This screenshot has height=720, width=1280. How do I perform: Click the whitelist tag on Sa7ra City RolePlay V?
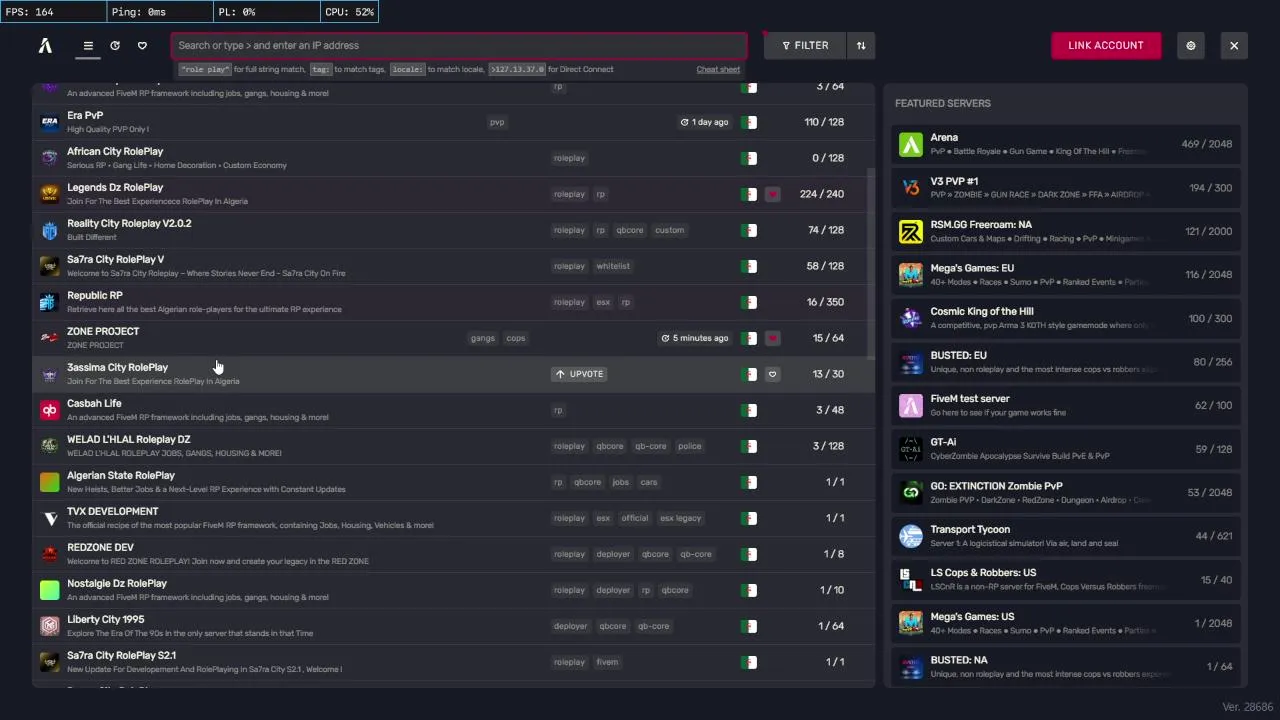pyautogui.click(x=613, y=266)
